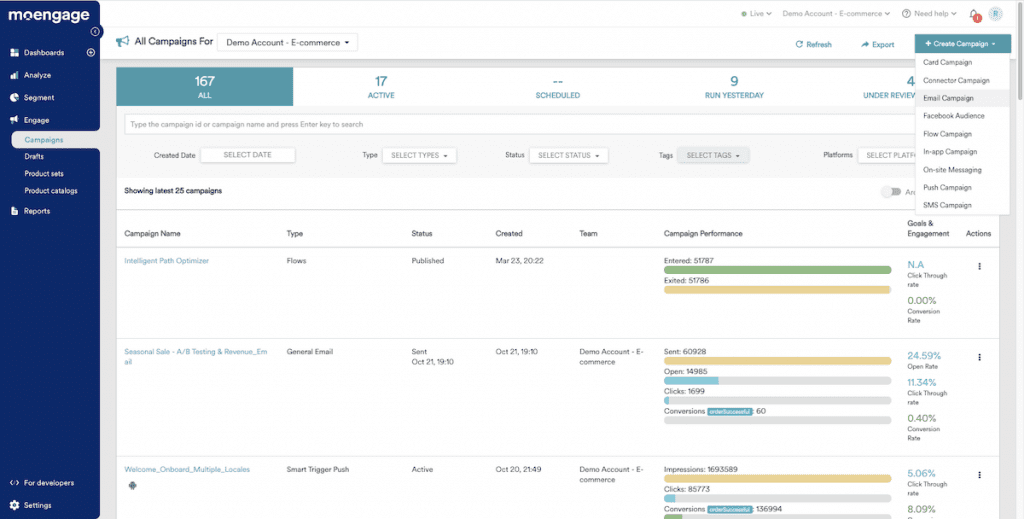This screenshot has height=519, width=1024.
Task: Open the top-bar Demo Account dropdown
Action: [x=836, y=14]
